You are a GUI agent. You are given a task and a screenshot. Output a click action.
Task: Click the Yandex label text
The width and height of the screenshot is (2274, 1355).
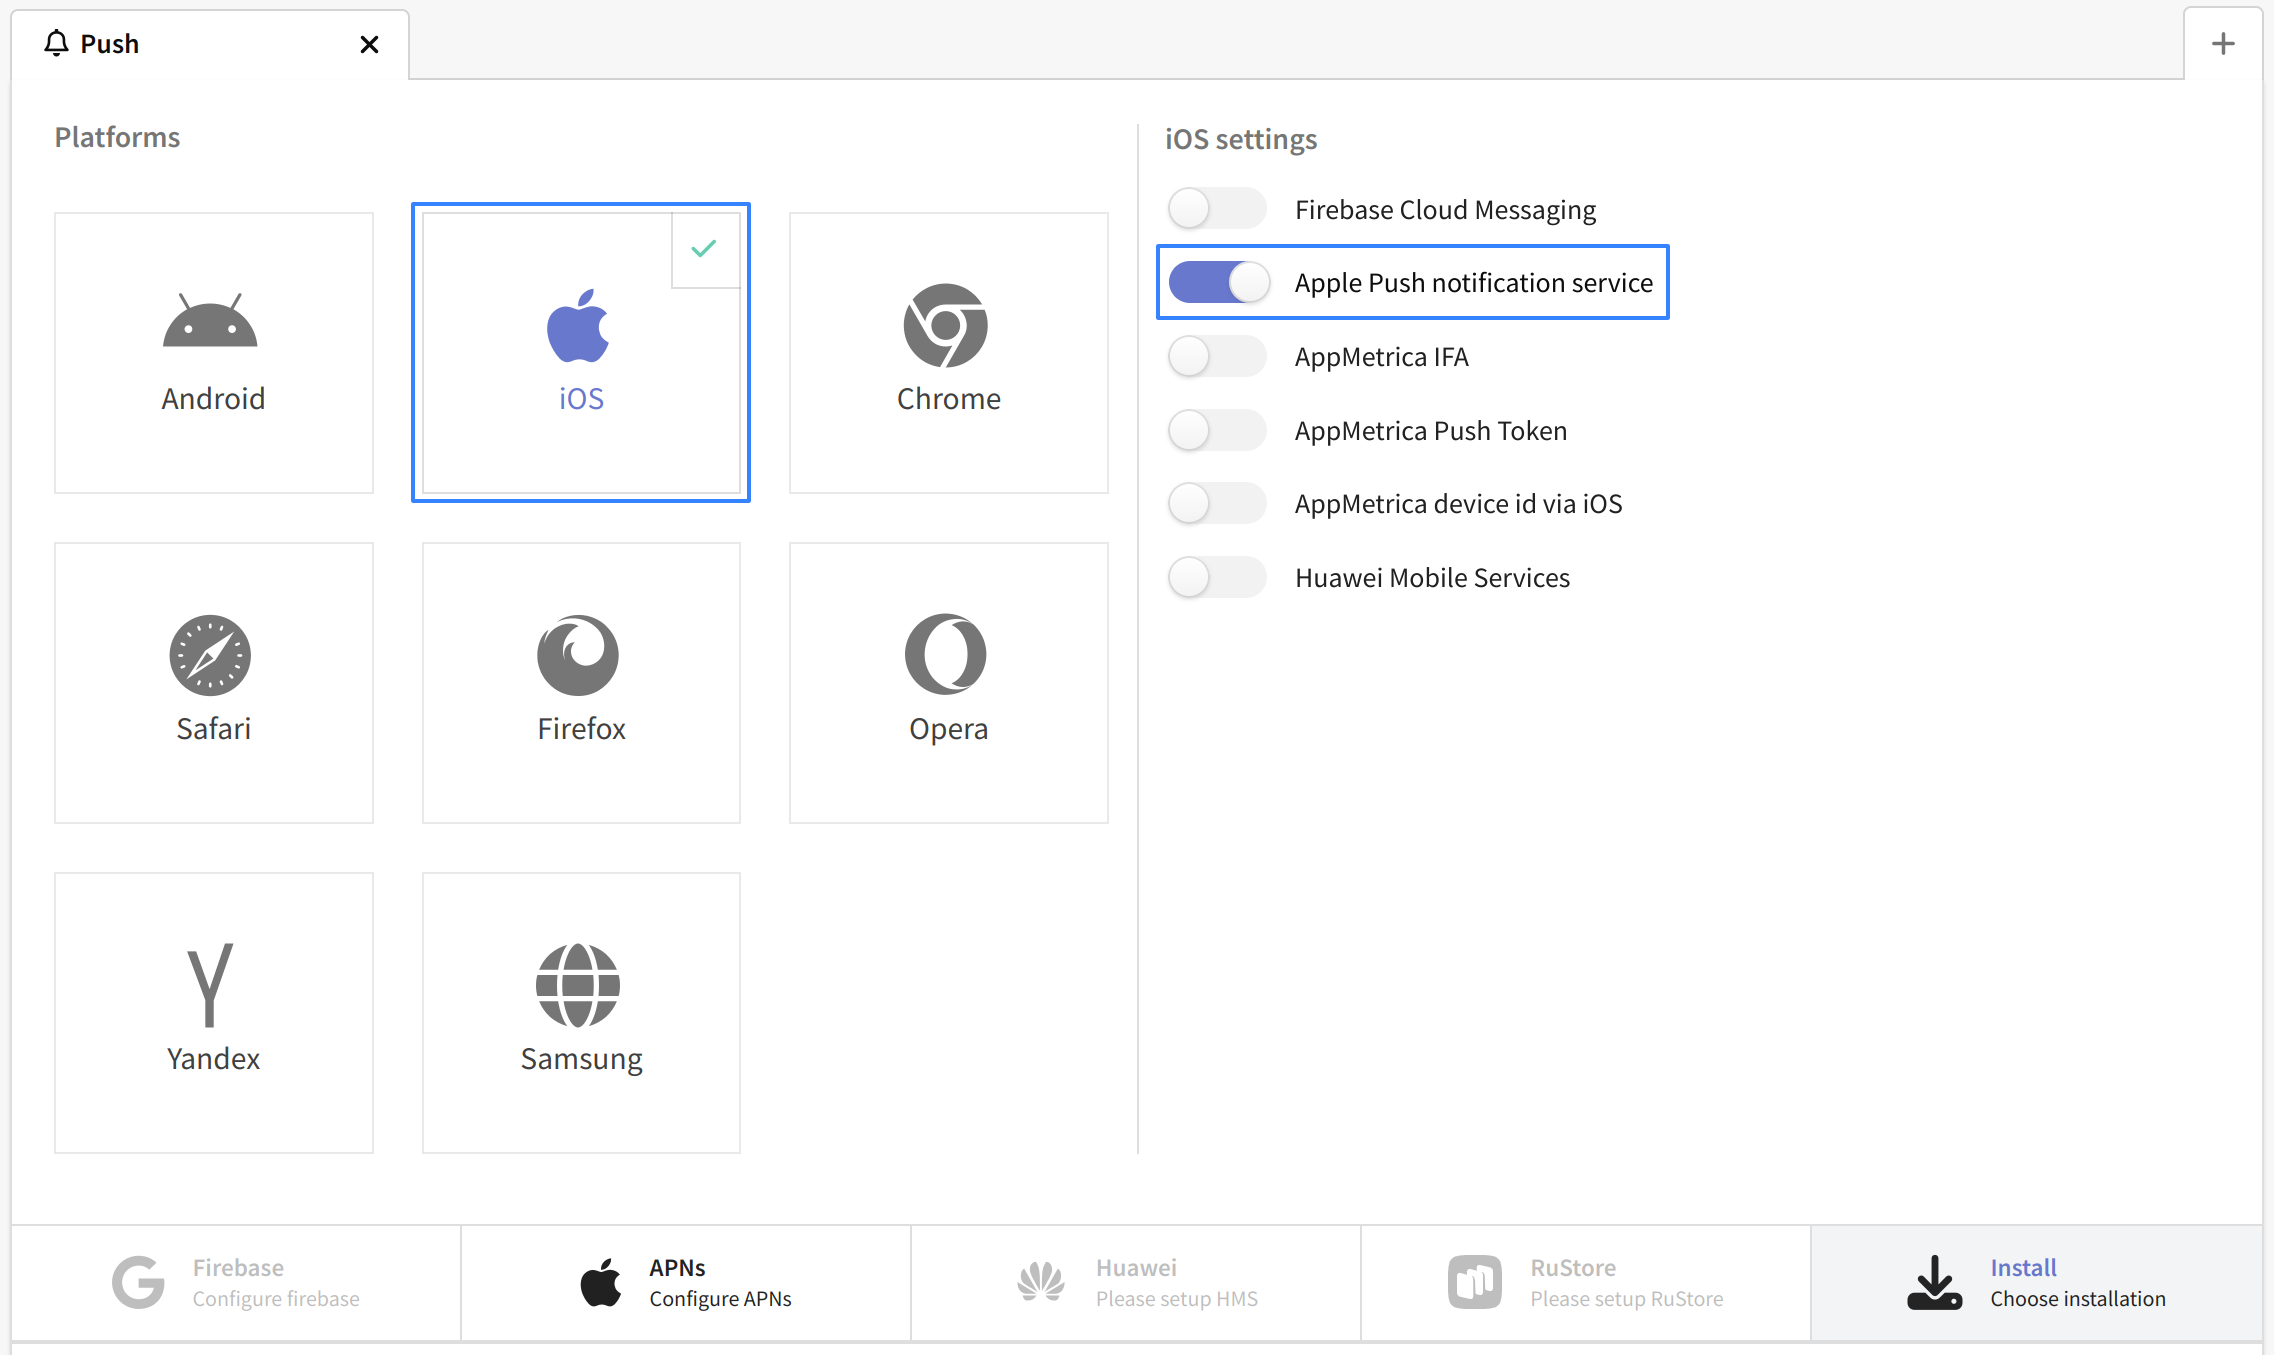(213, 1058)
